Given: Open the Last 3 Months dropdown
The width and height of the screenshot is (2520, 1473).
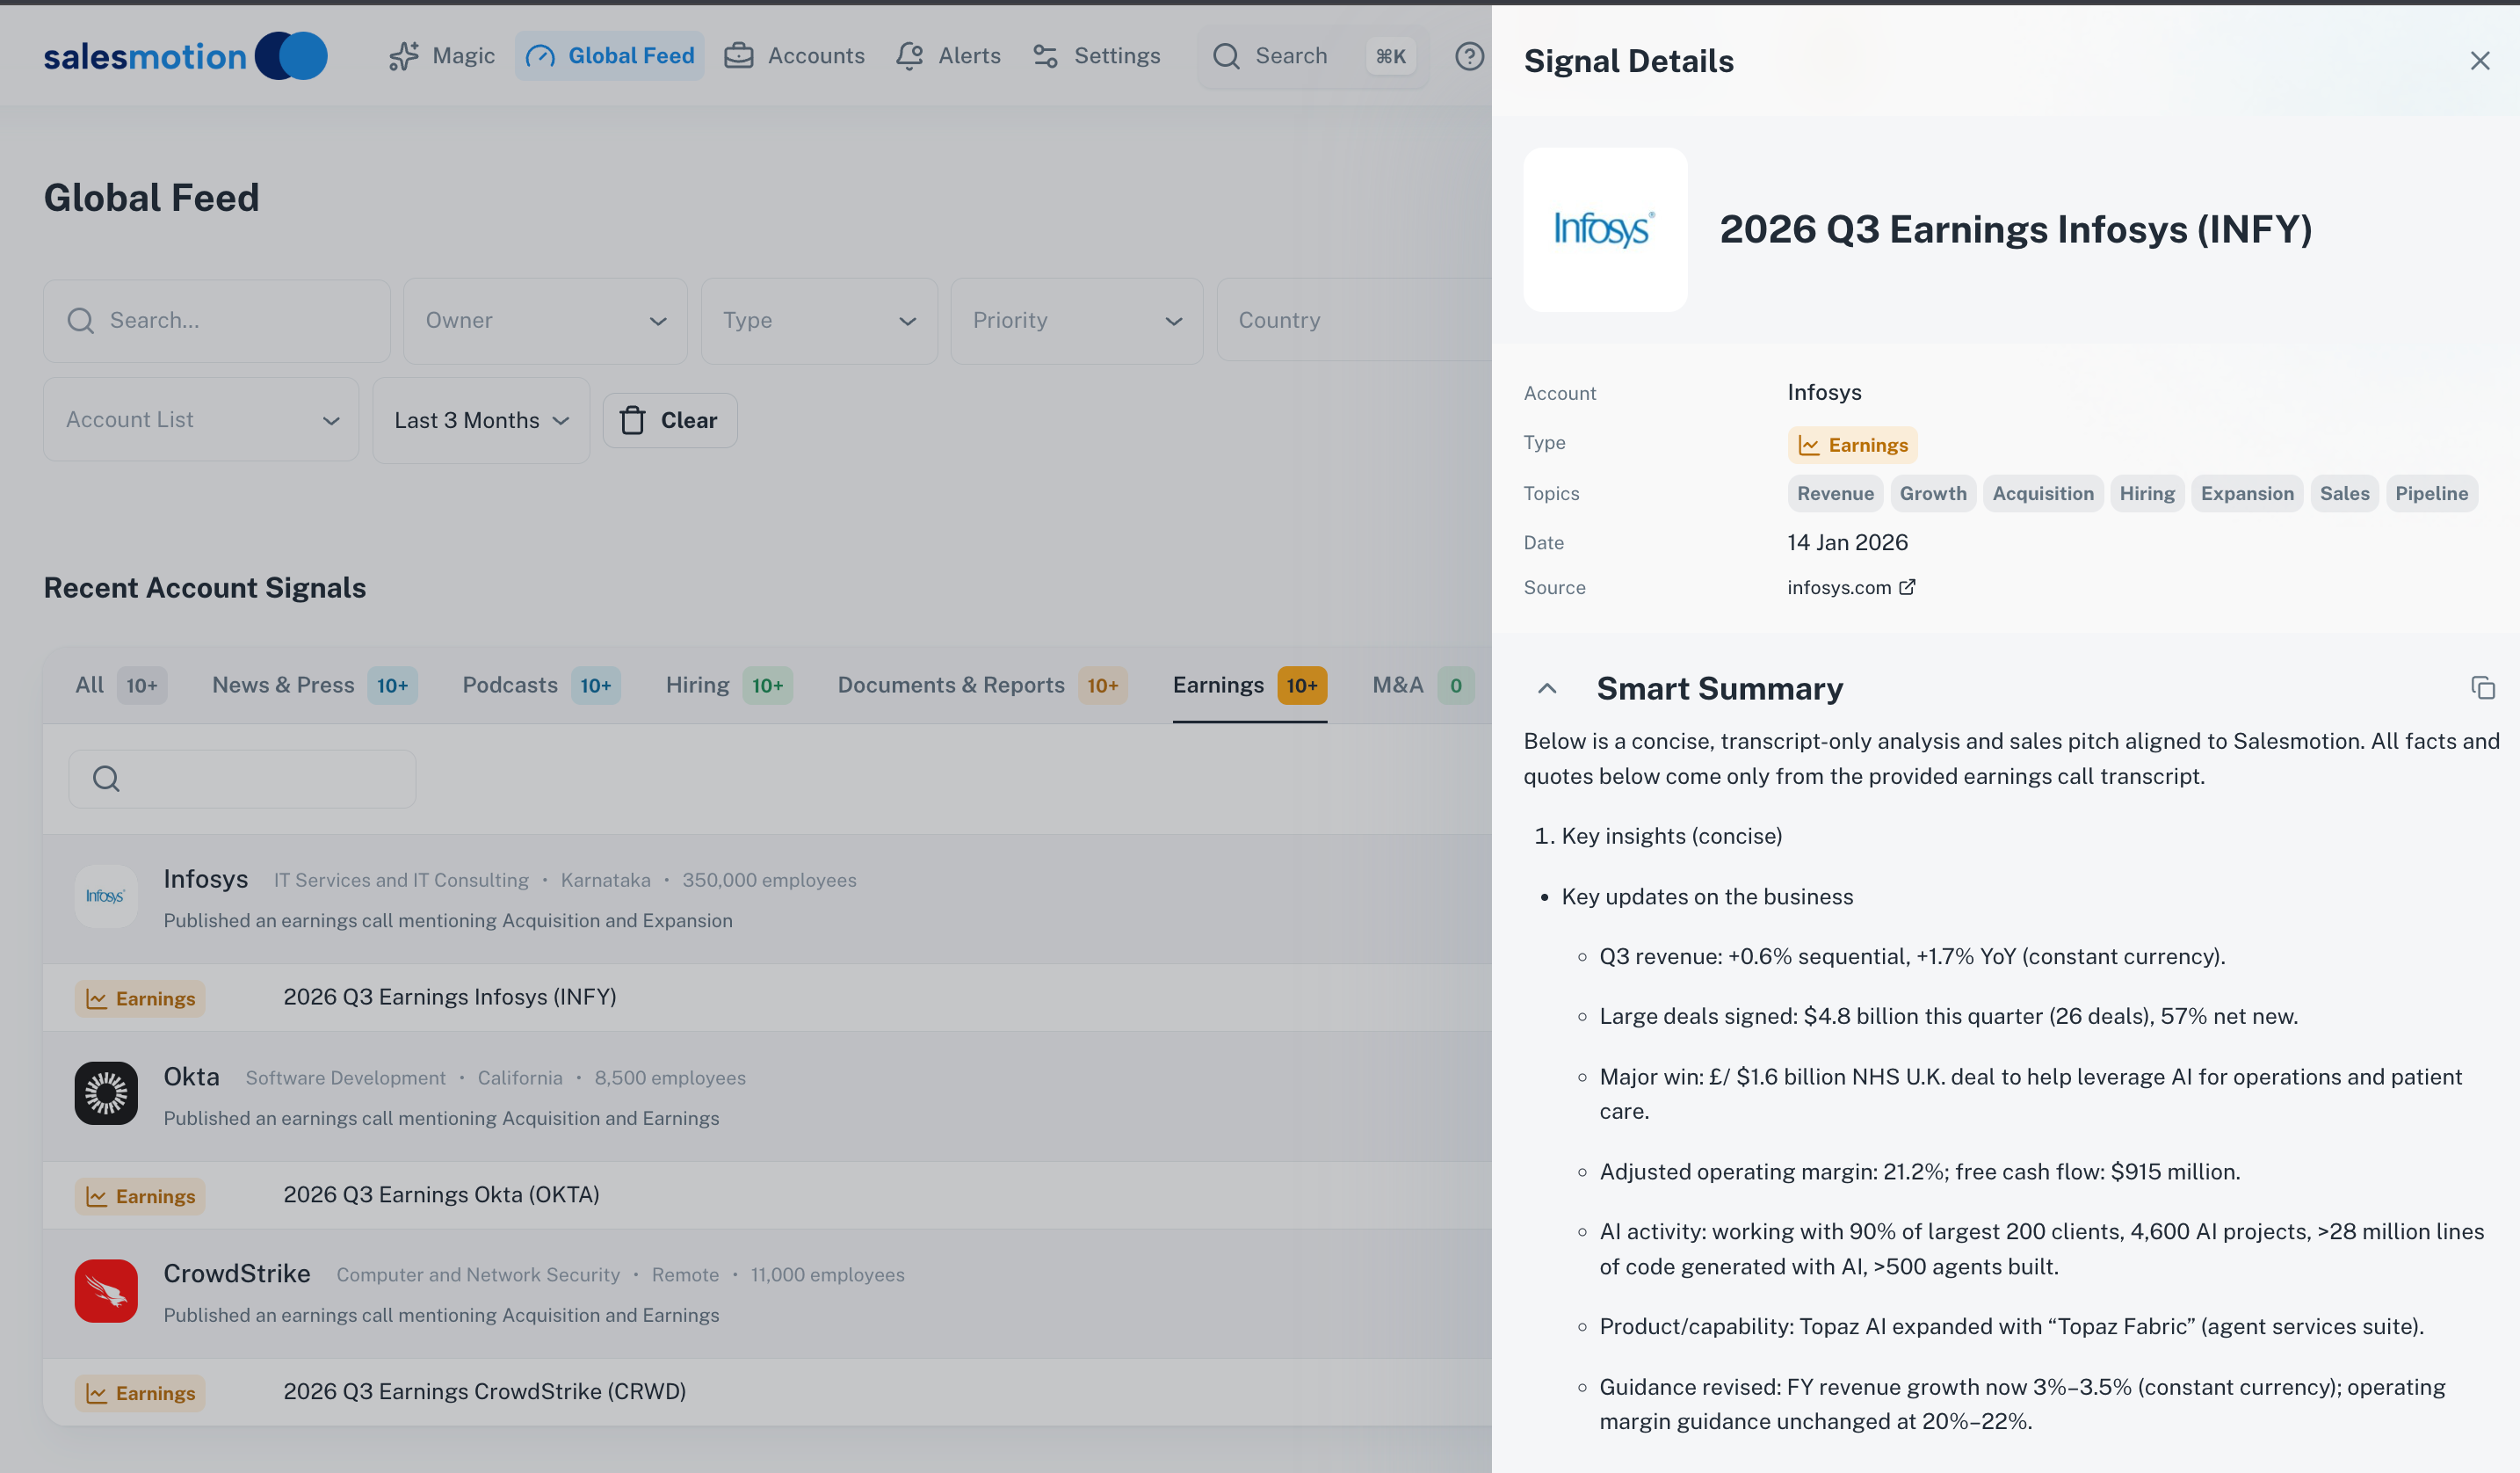Looking at the screenshot, I should pyautogui.click(x=481, y=420).
